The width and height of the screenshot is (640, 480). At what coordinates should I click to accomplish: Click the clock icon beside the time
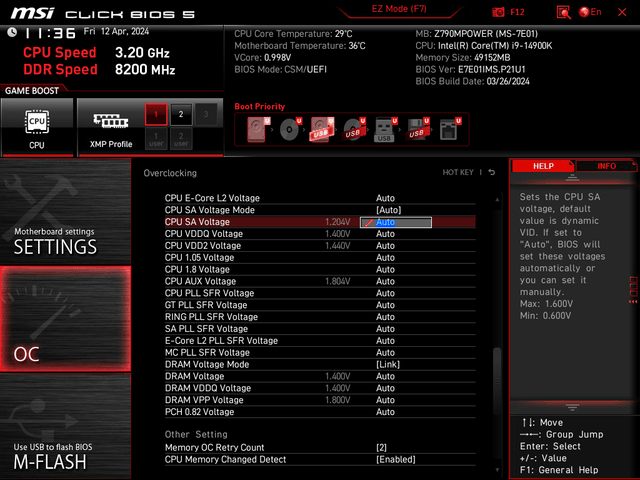(x=12, y=32)
